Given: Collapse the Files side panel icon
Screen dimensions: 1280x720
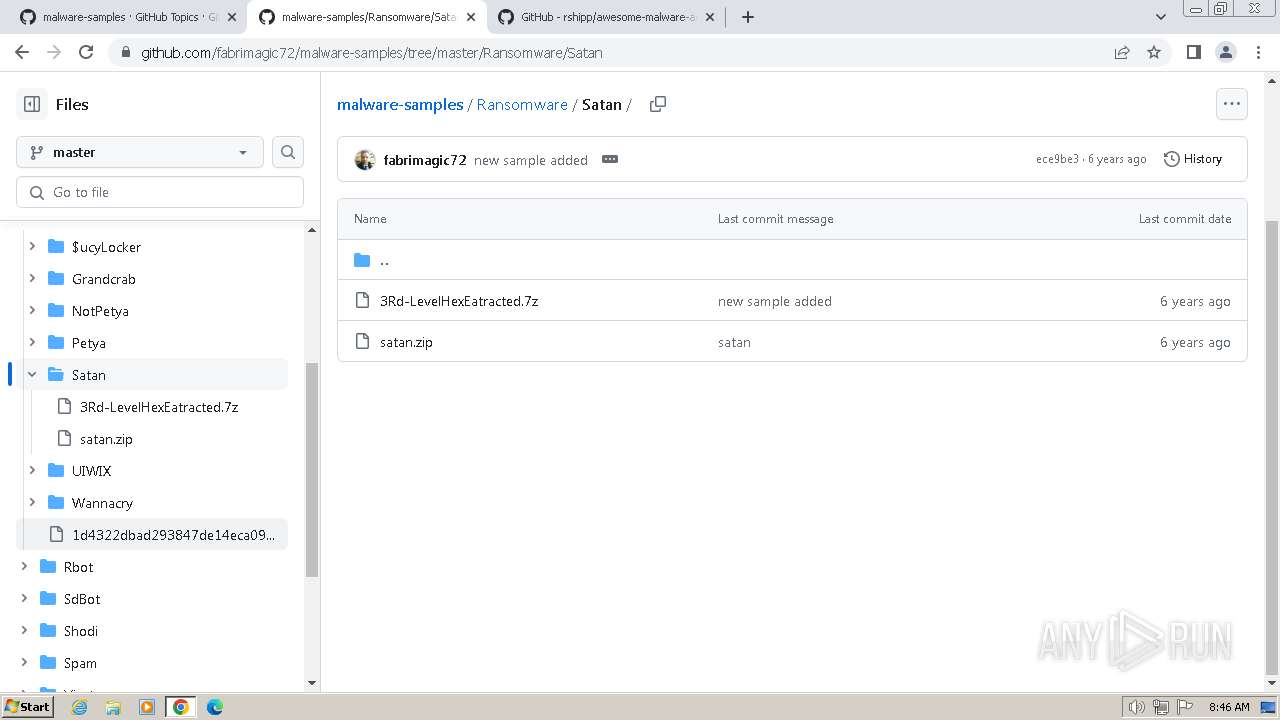Looking at the screenshot, I should click(32, 104).
